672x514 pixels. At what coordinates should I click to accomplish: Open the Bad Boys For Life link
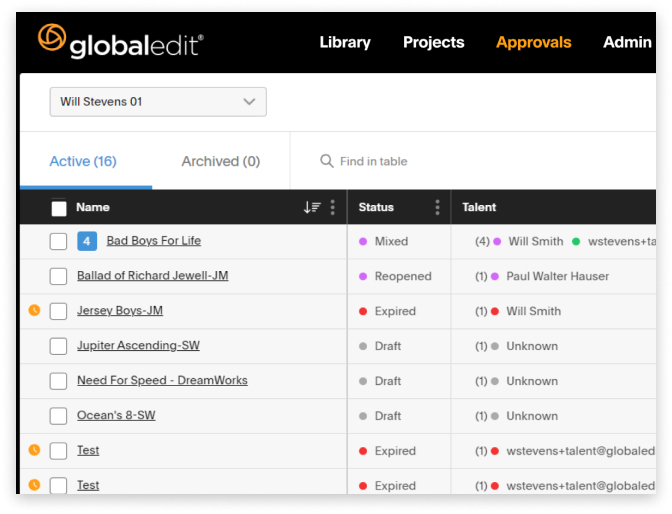[153, 240]
